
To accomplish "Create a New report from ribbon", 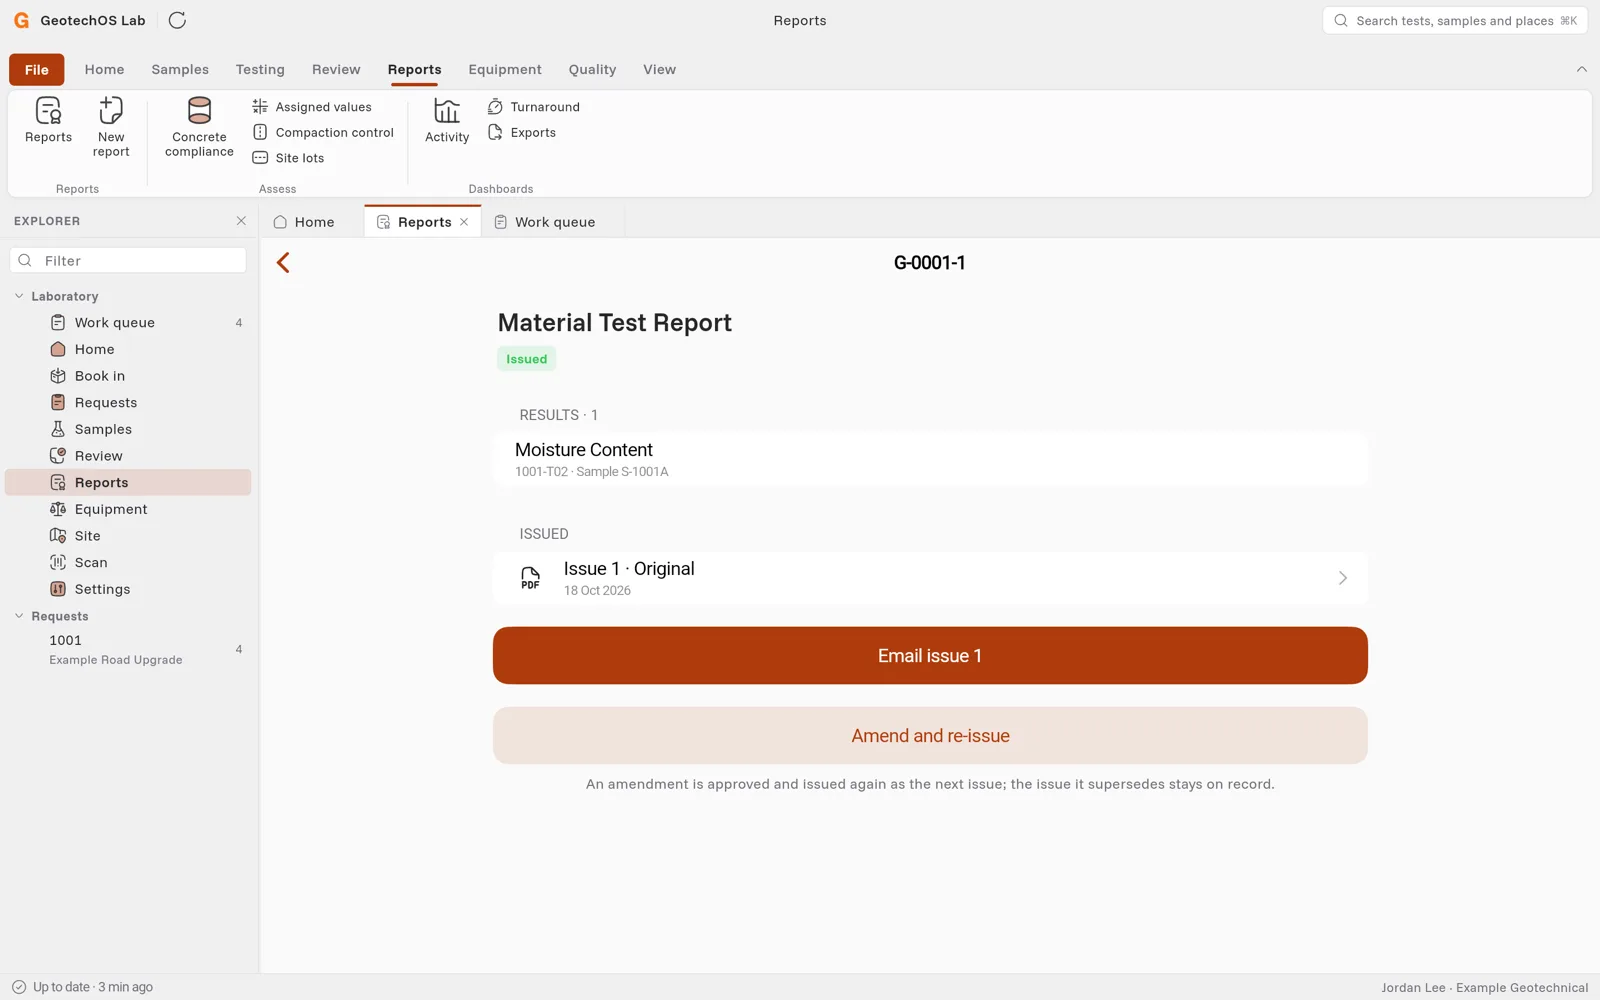I will pos(111,127).
